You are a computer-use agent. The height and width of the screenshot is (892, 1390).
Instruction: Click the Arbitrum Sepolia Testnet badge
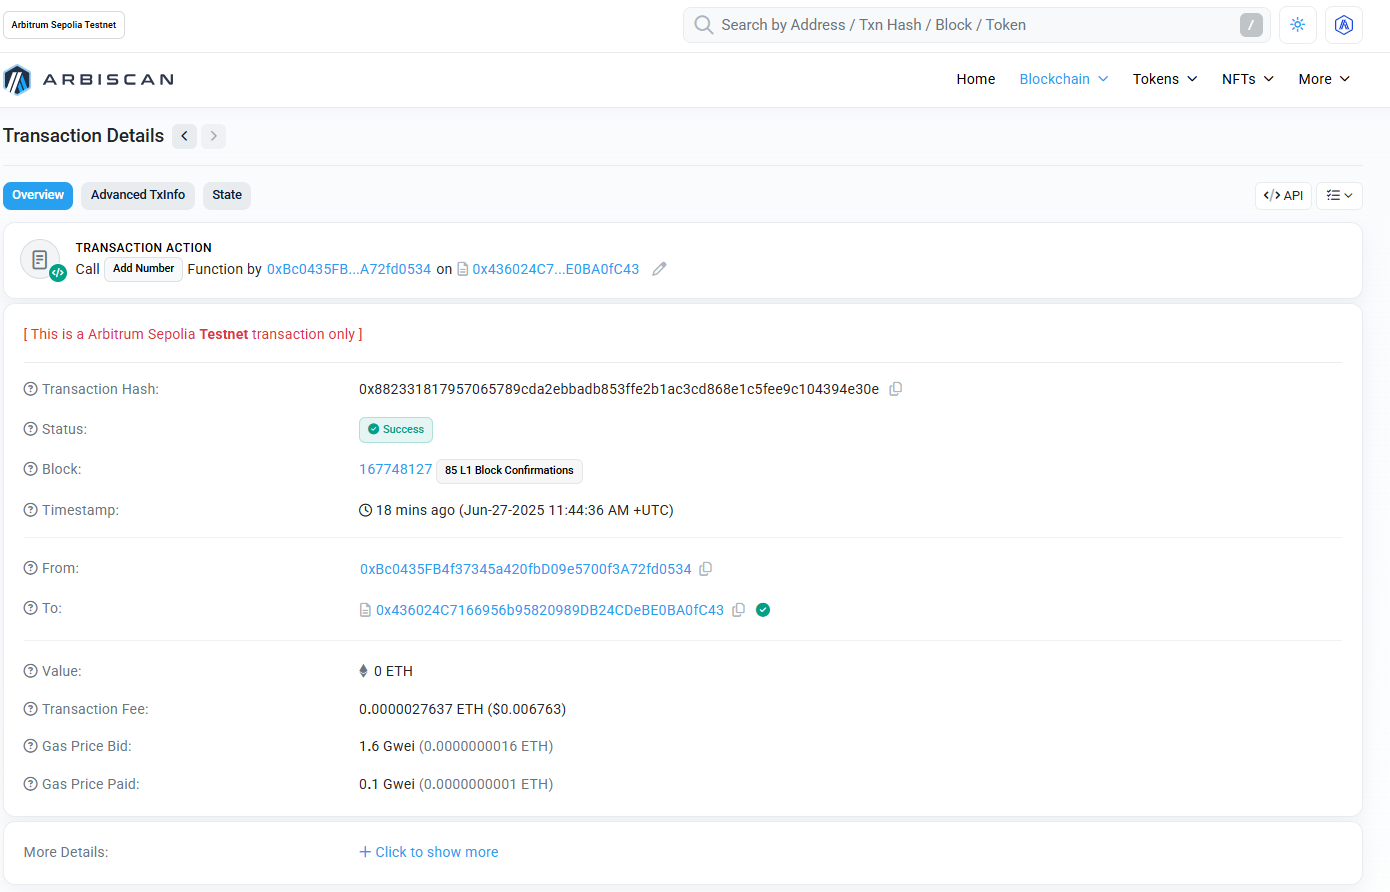pyautogui.click(x=64, y=25)
